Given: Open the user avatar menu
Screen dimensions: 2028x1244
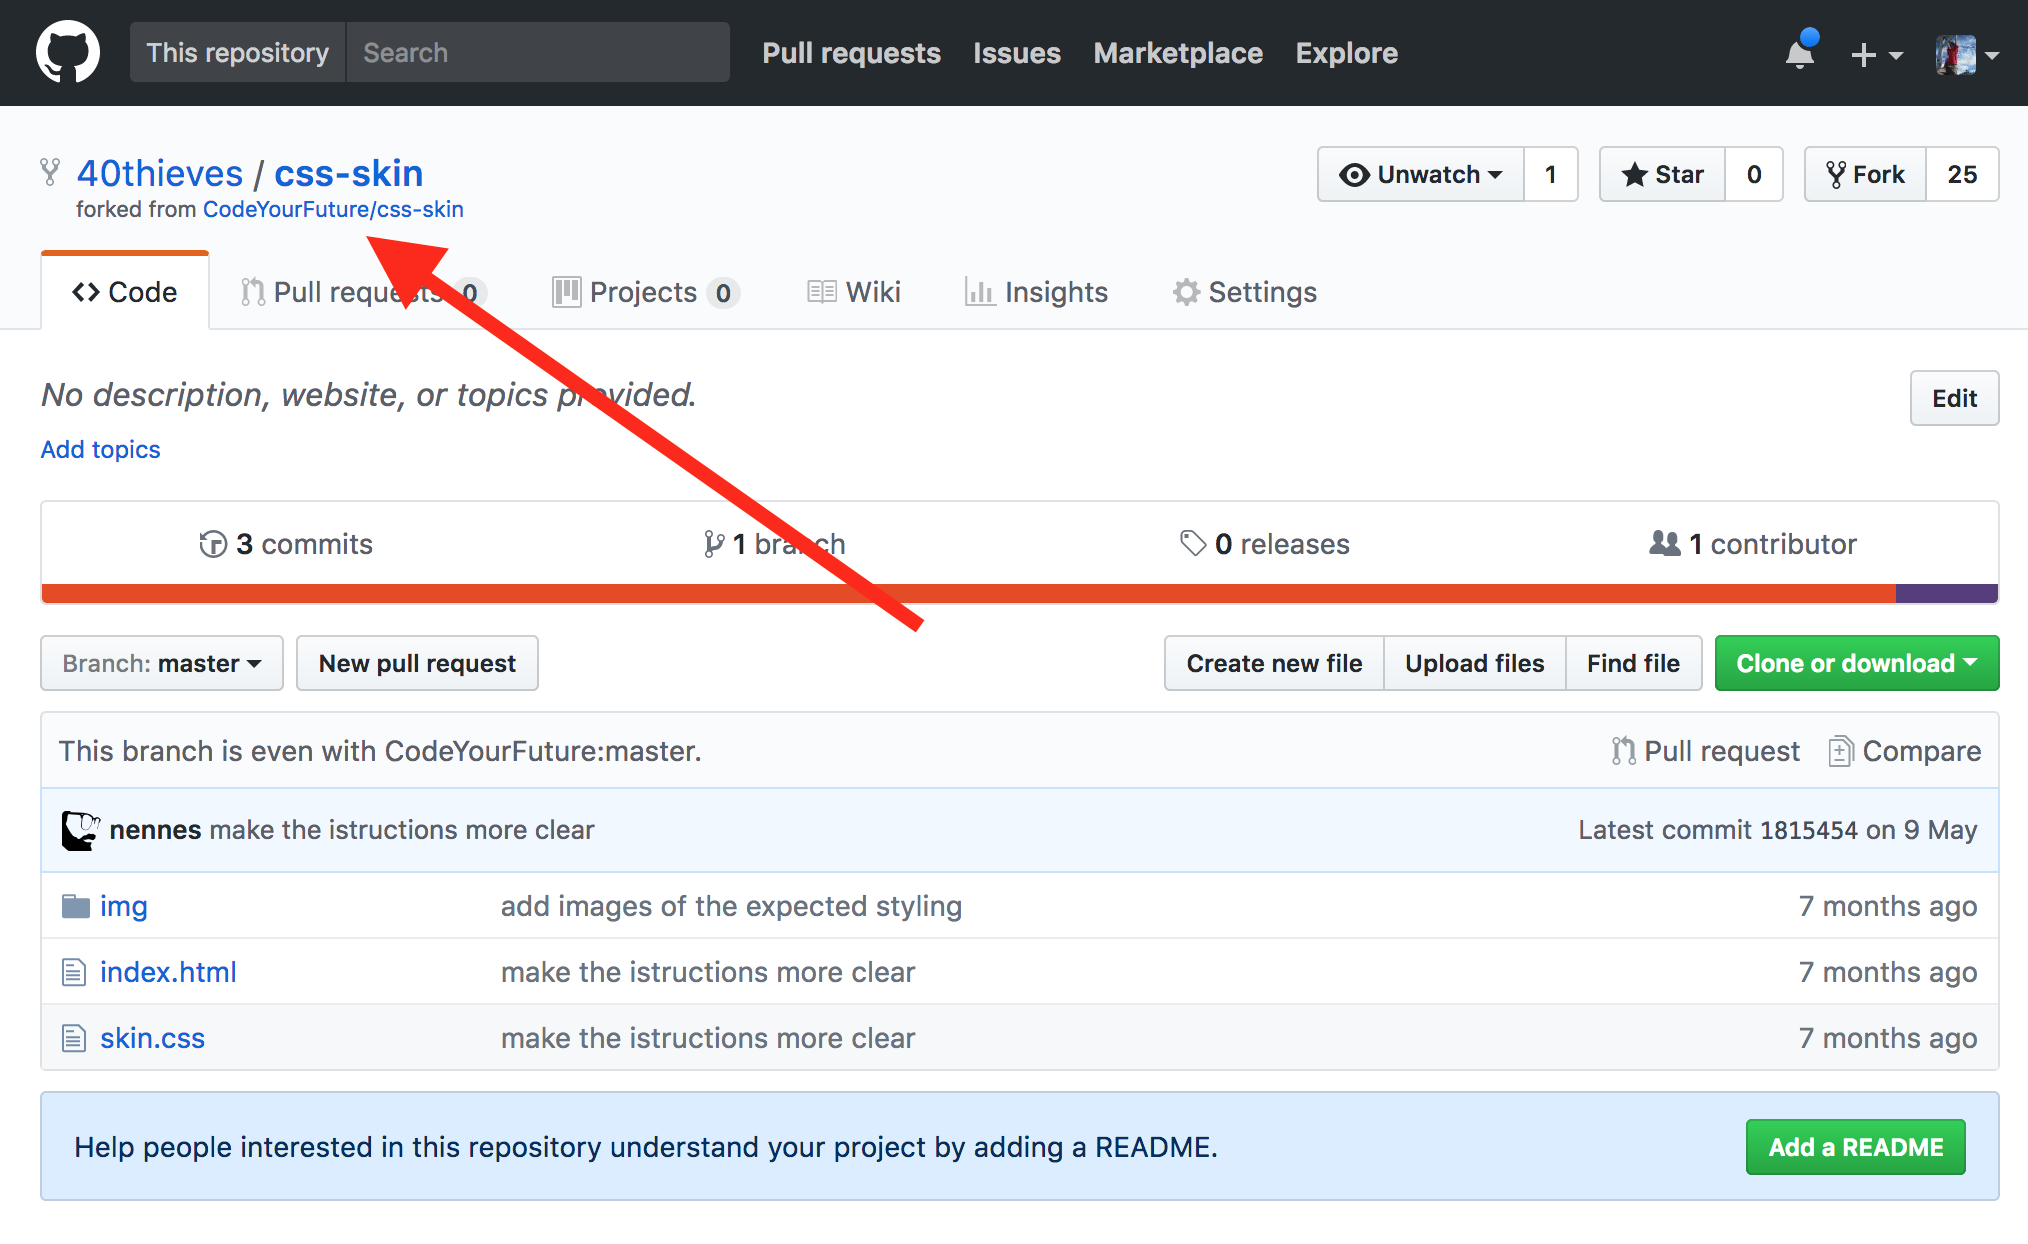Looking at the screenshot, I should coord(1966,55).
